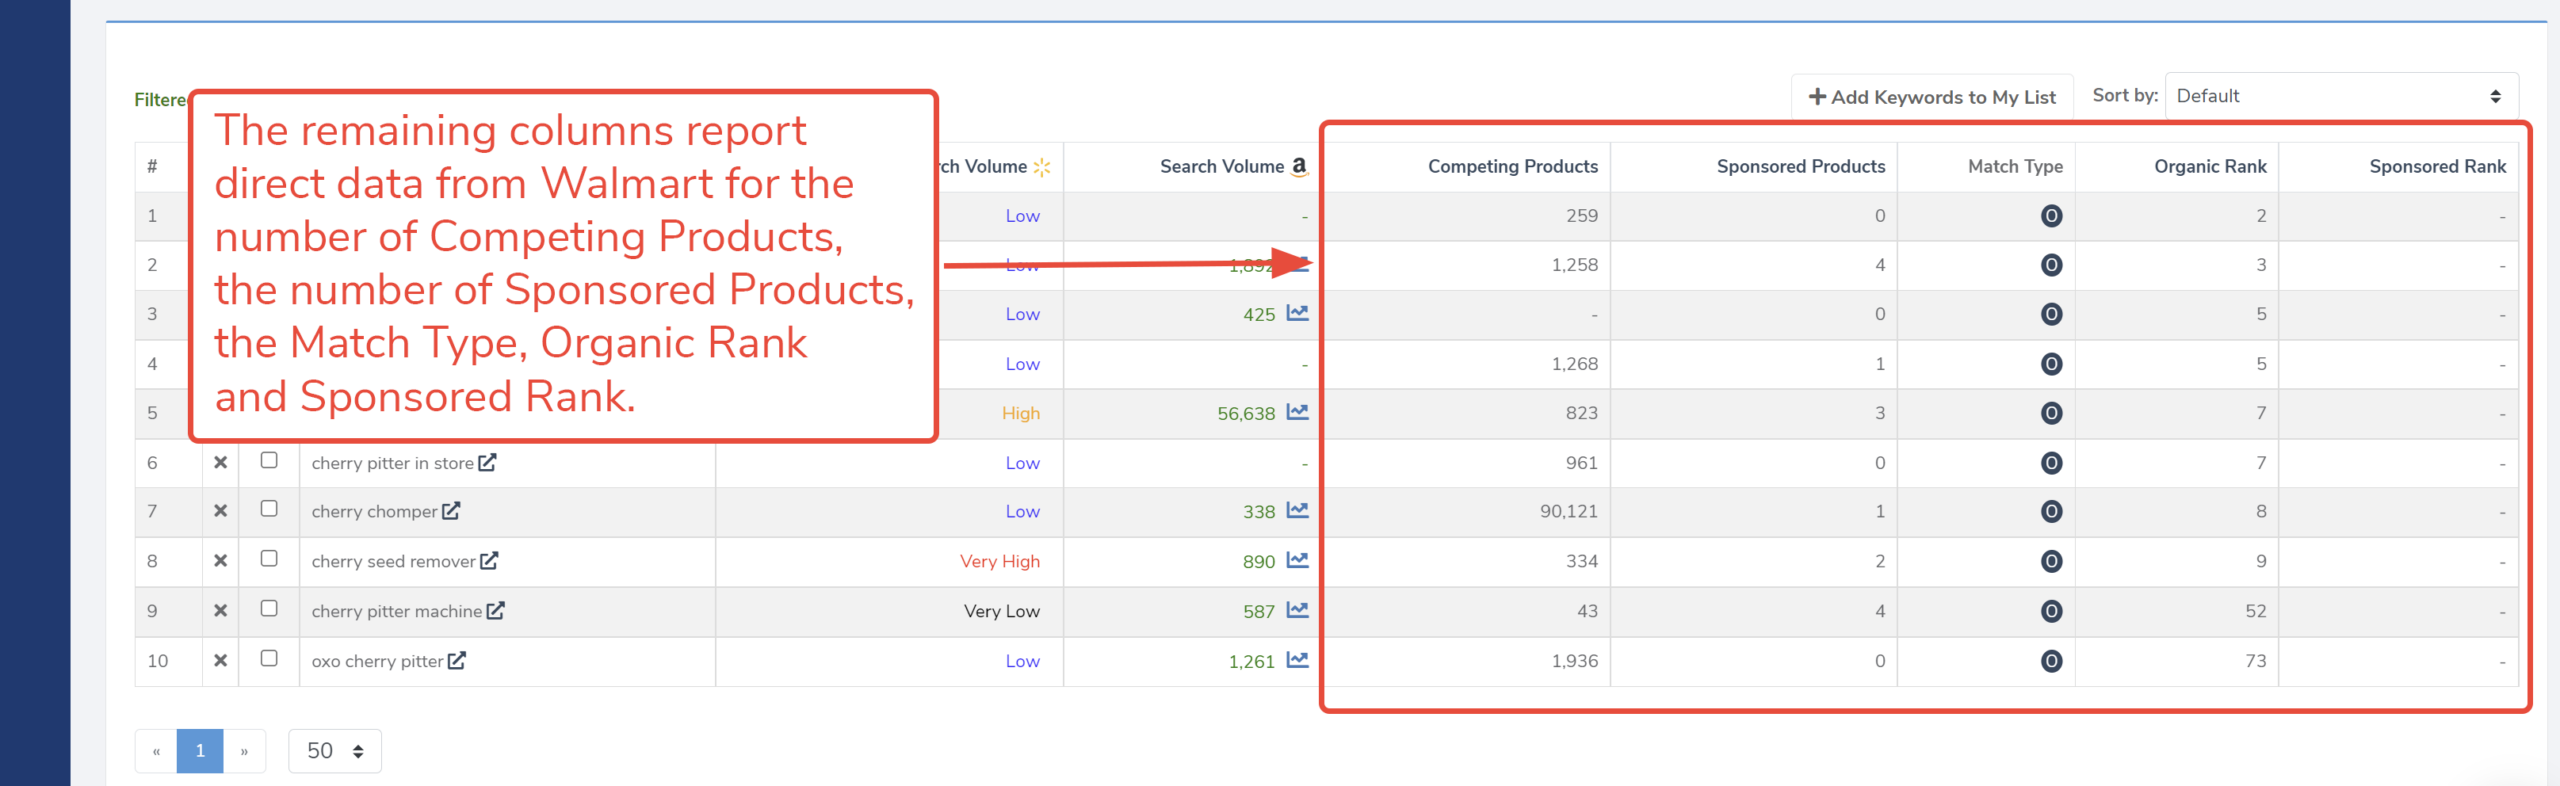Image resolution: width=2560 pixels, height=786 pixels.
Task: Open the Sort by Default dropdown
Action: 2340,96
